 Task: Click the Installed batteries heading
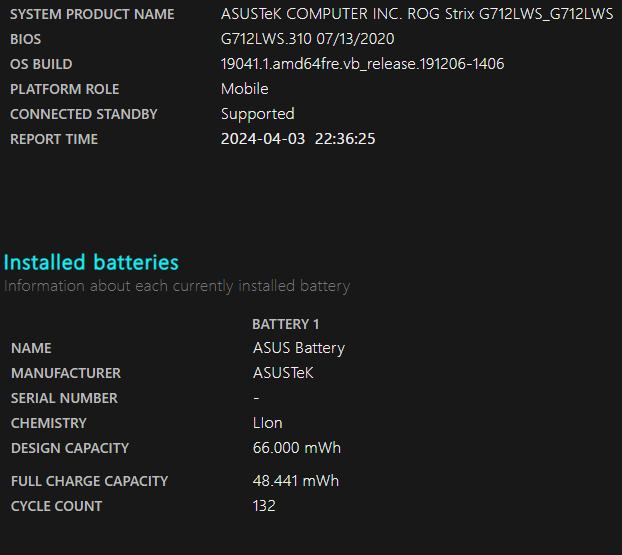point(91,262)
